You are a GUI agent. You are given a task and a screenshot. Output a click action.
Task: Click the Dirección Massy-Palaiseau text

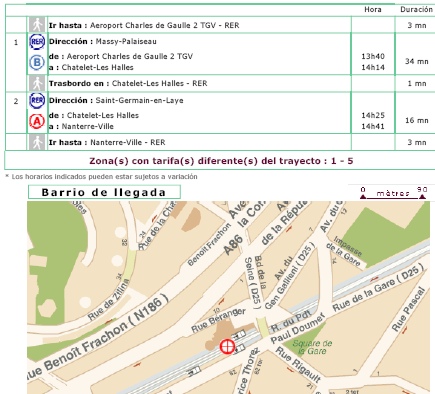click(x=103, y=42)
